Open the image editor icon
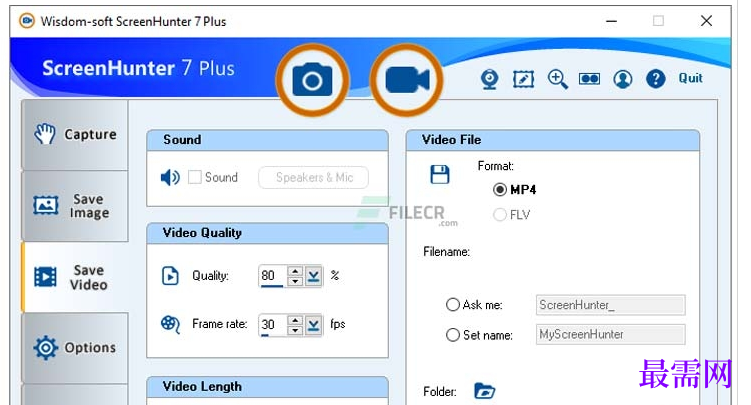 point(523,79)
